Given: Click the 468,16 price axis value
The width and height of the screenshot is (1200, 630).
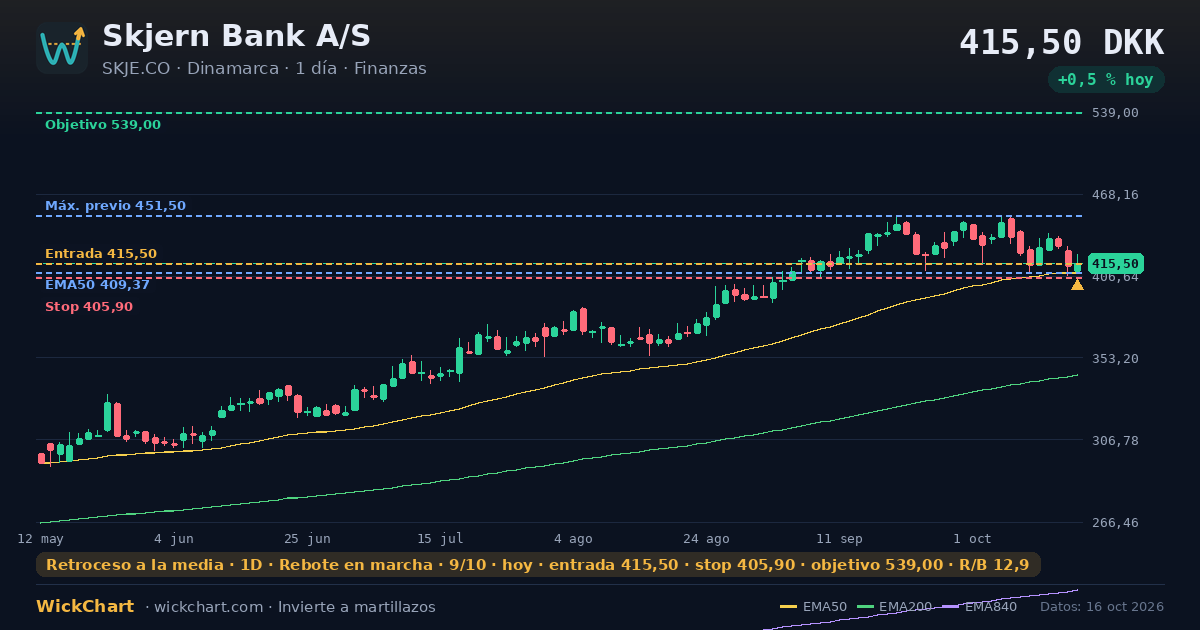Looking at the screenshot, I should pos(1115,195).
